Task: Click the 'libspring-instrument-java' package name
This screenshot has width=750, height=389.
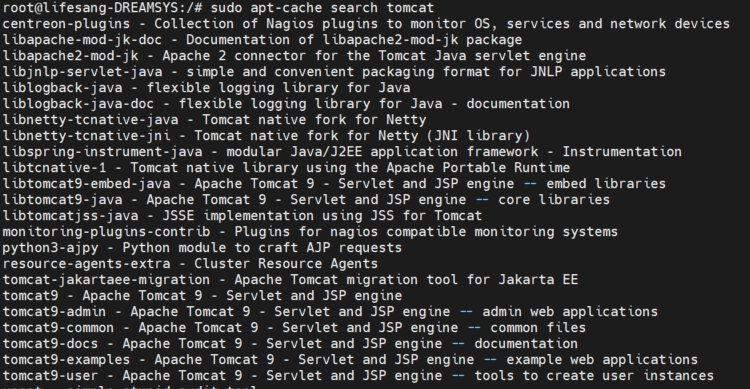Action: click(x=102, y=152)
